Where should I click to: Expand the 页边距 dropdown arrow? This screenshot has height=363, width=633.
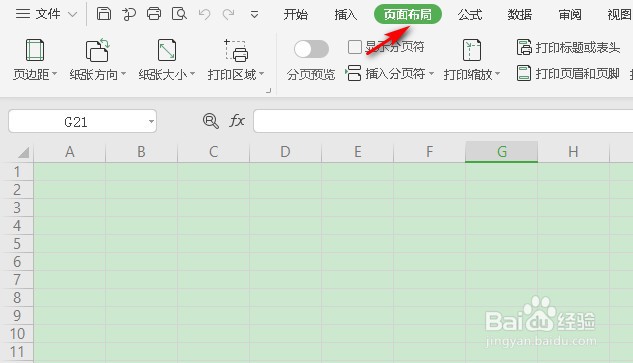point(54,74)
